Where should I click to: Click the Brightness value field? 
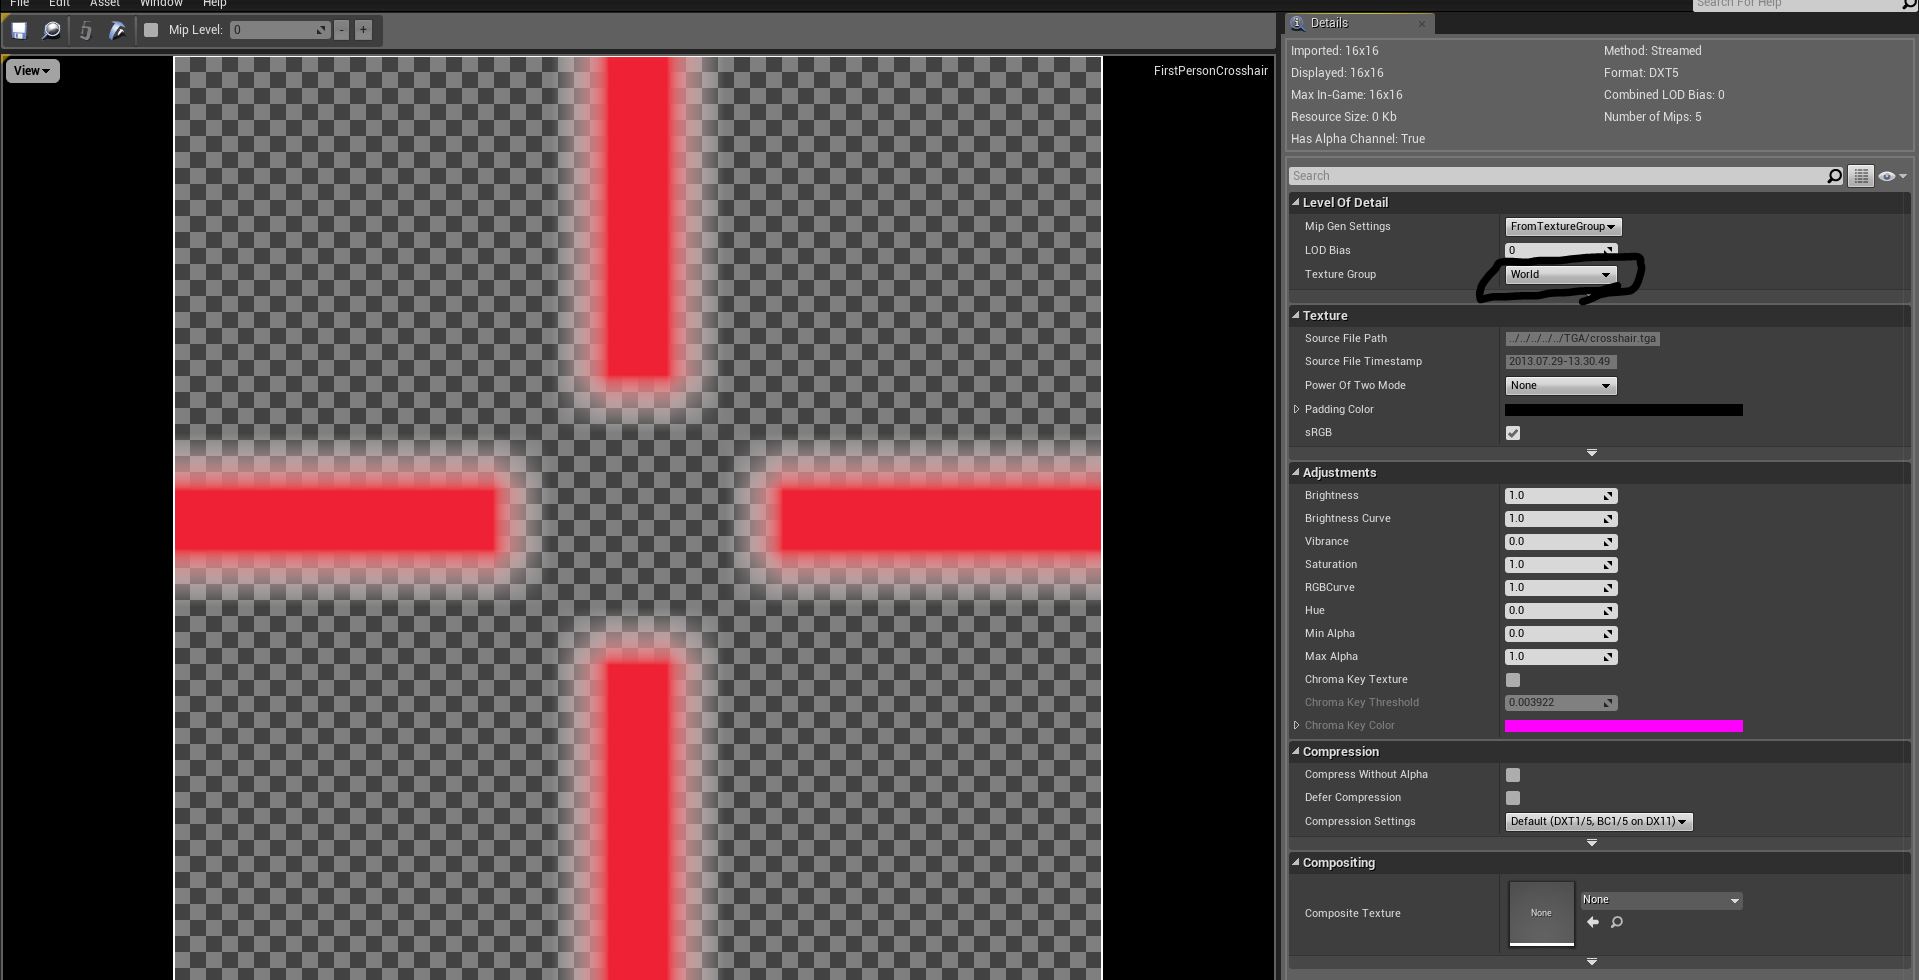tap(1561, 496)
